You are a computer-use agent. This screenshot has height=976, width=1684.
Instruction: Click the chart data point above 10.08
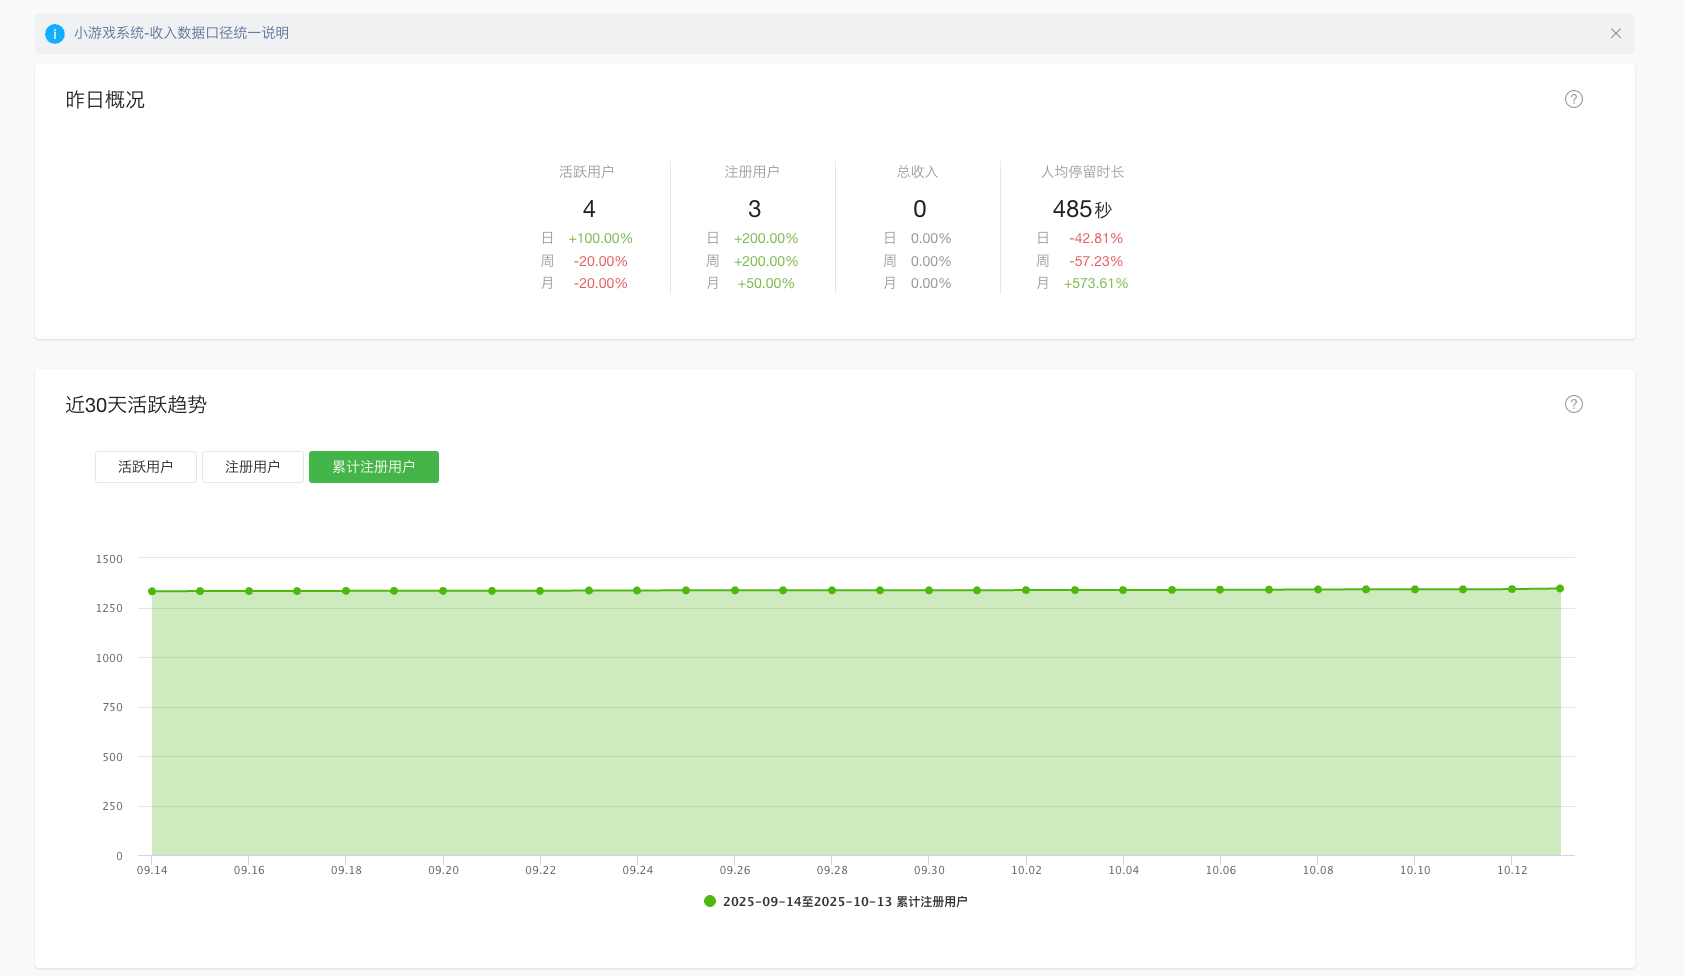1318,589
